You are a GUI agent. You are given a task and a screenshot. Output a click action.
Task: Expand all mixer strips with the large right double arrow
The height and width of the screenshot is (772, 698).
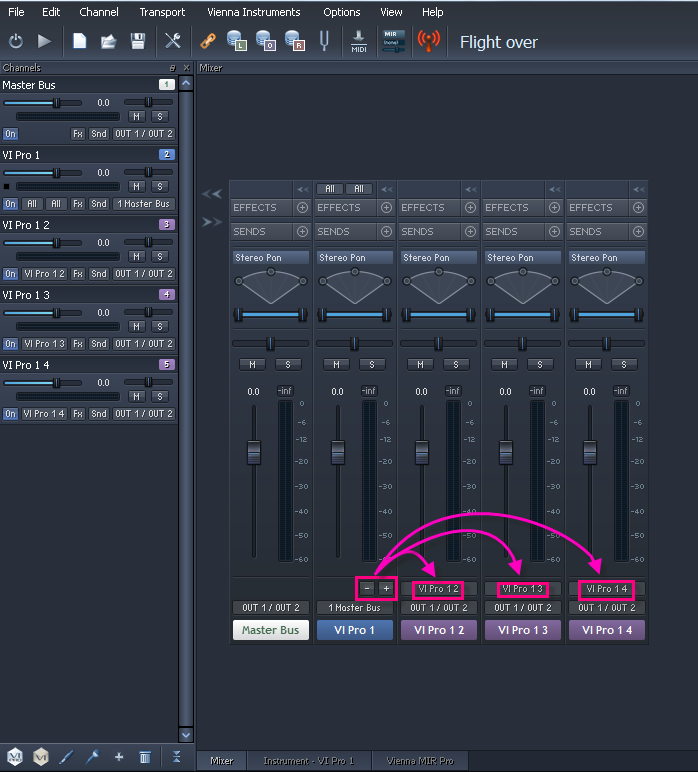[x=212, y=223]
